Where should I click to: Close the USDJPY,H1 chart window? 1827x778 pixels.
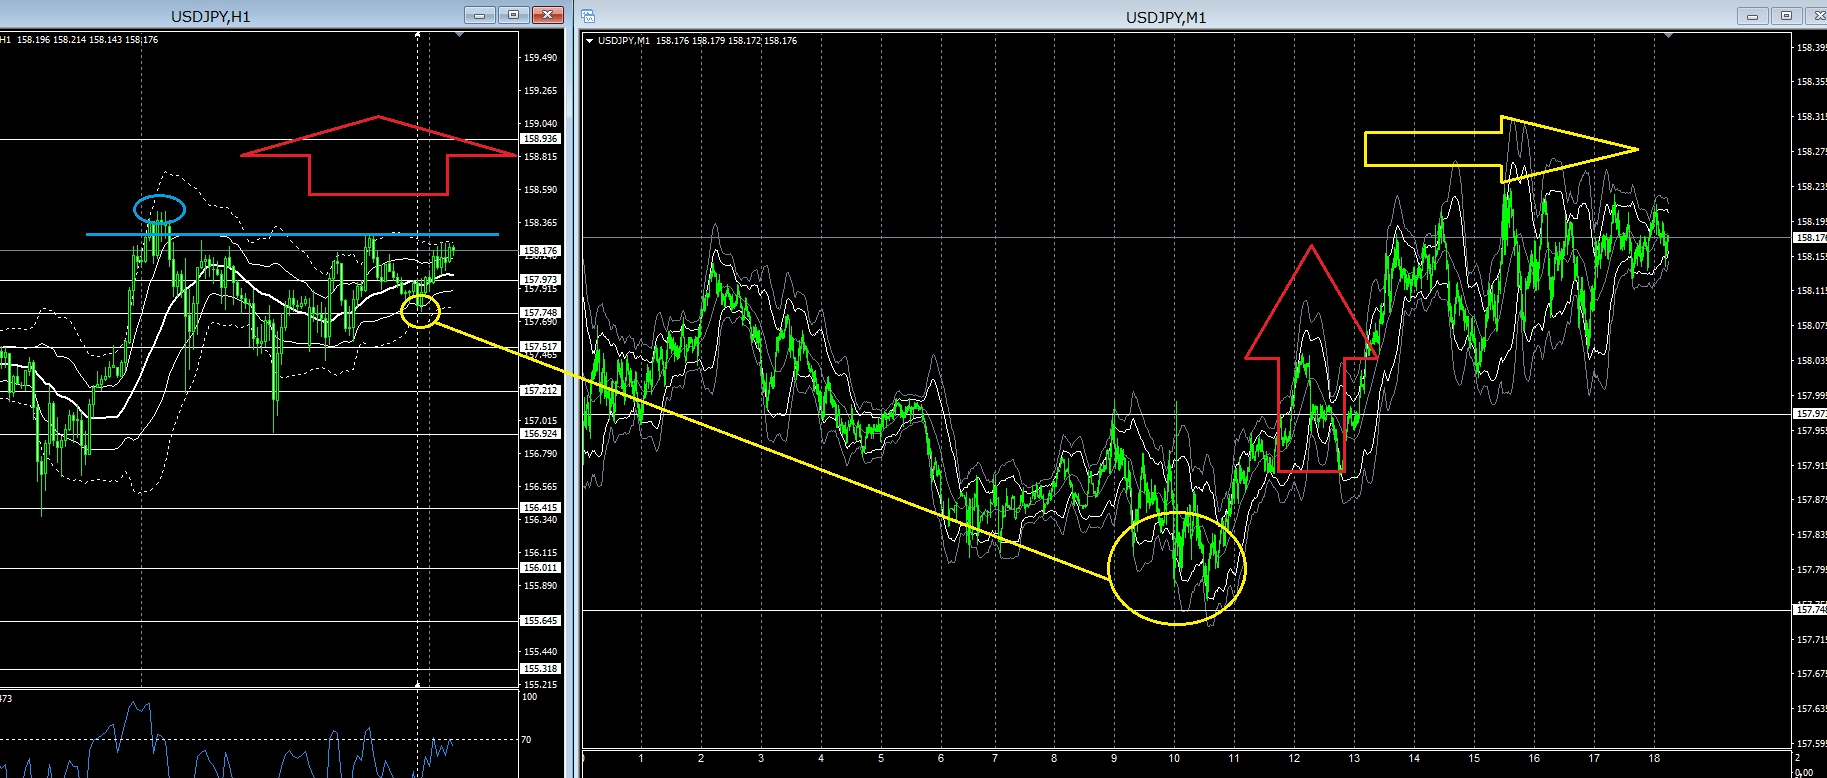point(548,15)
